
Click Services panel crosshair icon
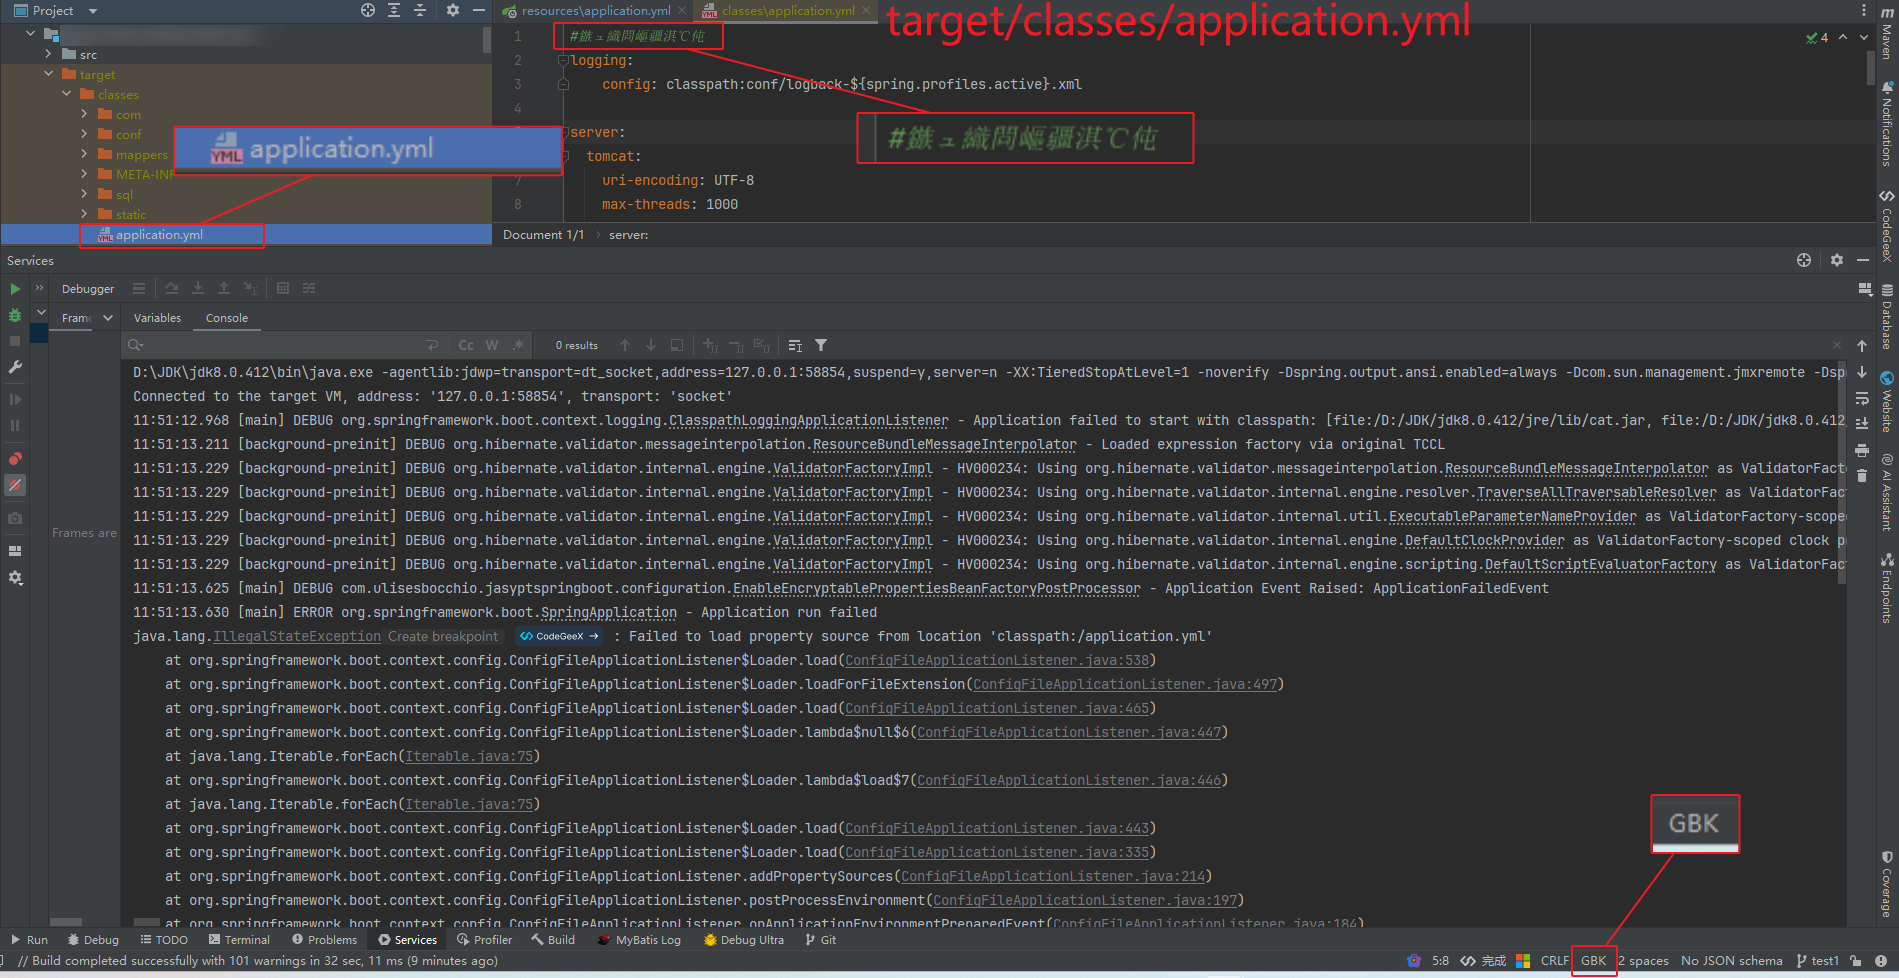click(x=1804, y=260)
